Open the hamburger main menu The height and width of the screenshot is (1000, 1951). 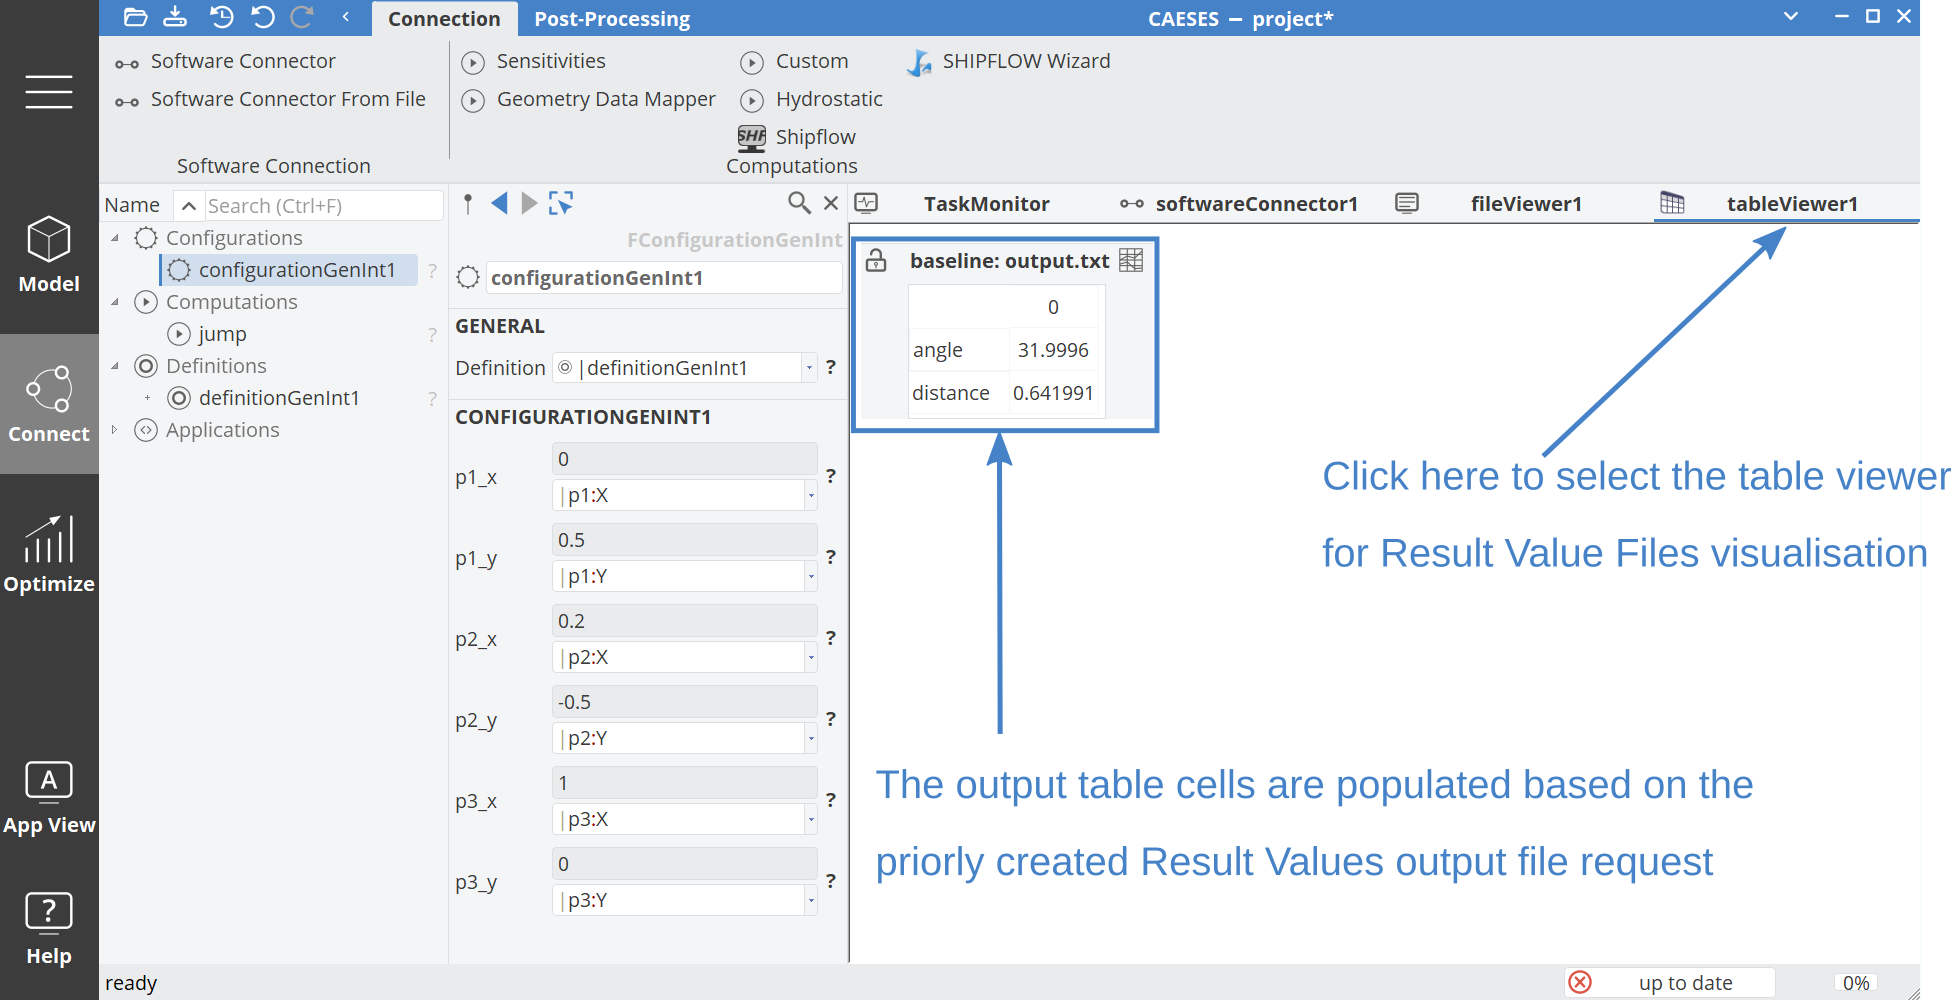click(49, 91)
